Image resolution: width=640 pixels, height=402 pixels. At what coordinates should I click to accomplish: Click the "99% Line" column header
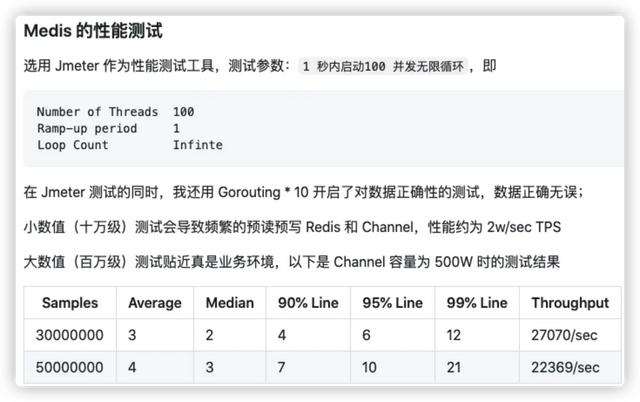(x=477, y=303)
